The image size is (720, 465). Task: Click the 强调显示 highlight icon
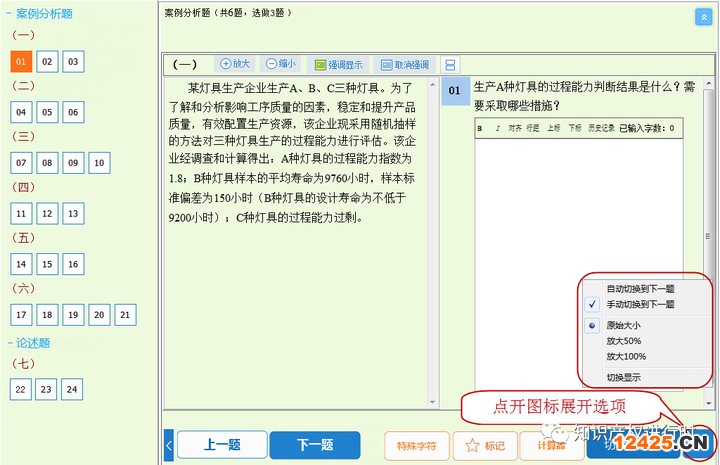point(321,64)
